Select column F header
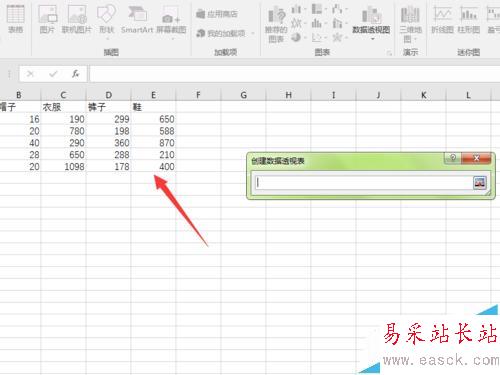Screen dimensions: 500x375 coord(198,95)
